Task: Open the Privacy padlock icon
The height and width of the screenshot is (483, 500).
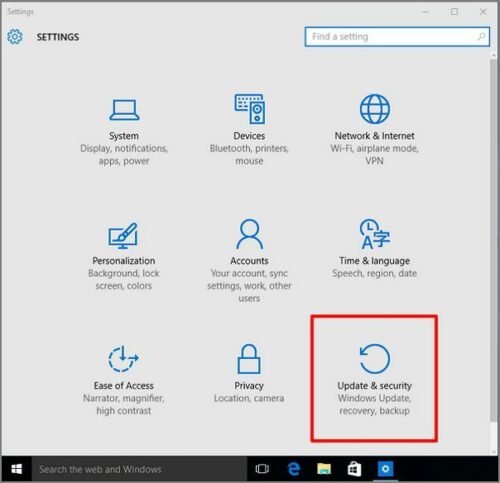Action: [249, 359]
